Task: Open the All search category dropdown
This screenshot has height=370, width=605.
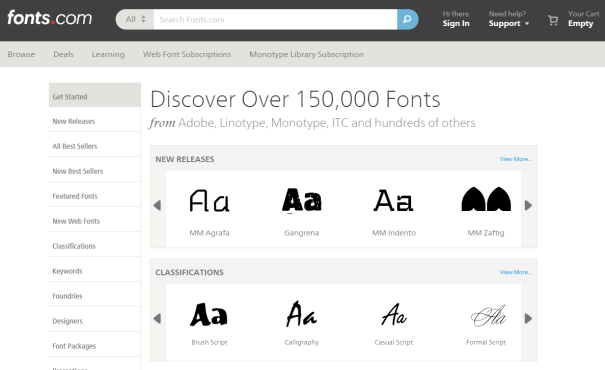Action: (x=135, y=19)
